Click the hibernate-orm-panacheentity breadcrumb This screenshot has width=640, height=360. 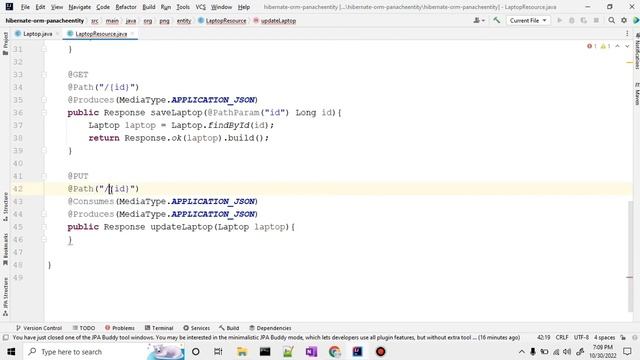coord(44,20)
